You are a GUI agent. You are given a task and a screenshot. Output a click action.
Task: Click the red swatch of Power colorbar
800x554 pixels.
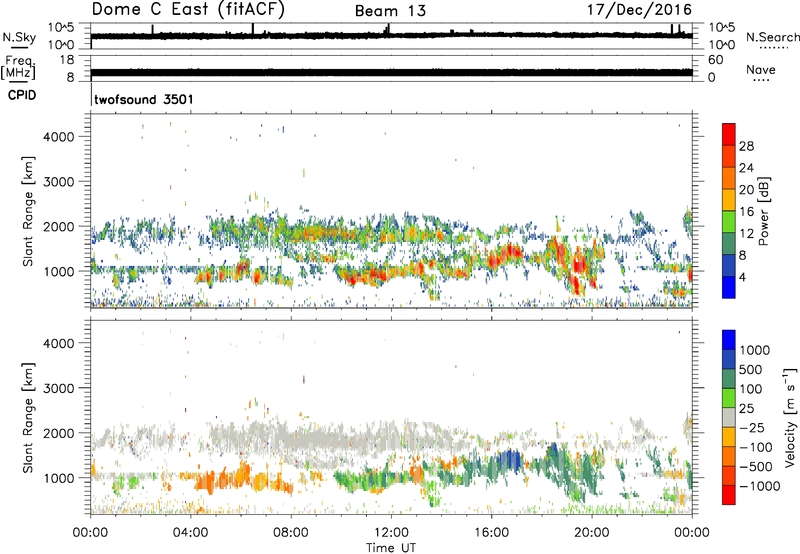[729, 134]
